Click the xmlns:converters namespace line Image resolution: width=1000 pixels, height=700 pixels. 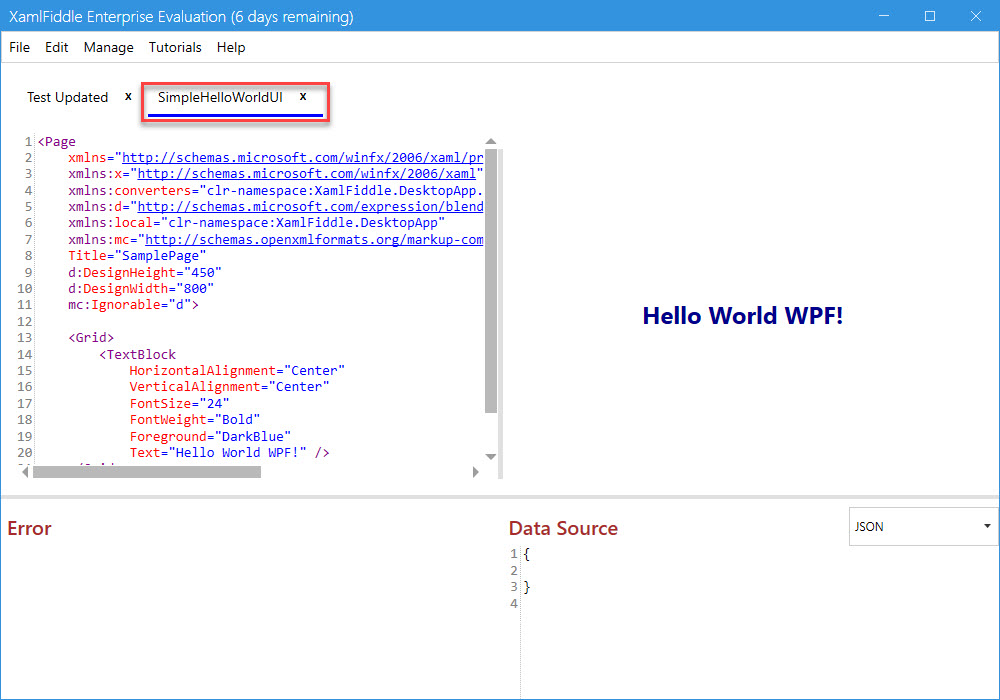[x=276, y=190]
